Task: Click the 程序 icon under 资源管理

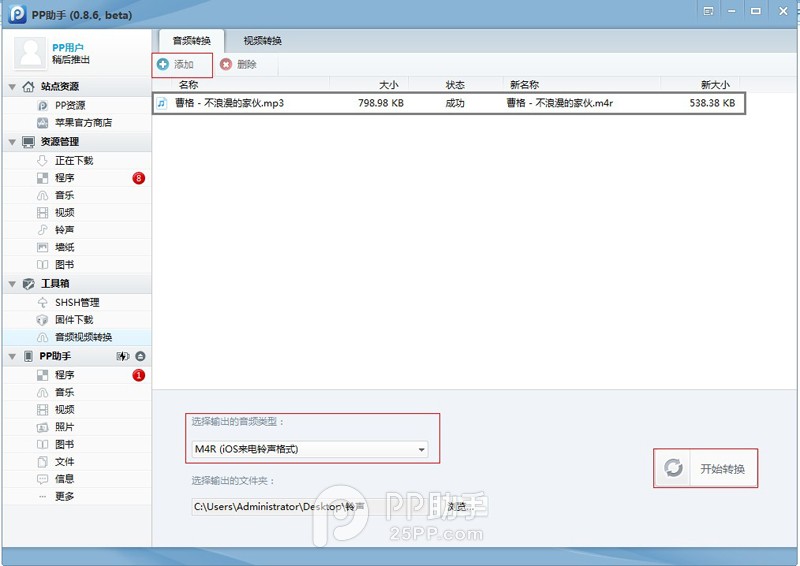Action: [42, 178]
